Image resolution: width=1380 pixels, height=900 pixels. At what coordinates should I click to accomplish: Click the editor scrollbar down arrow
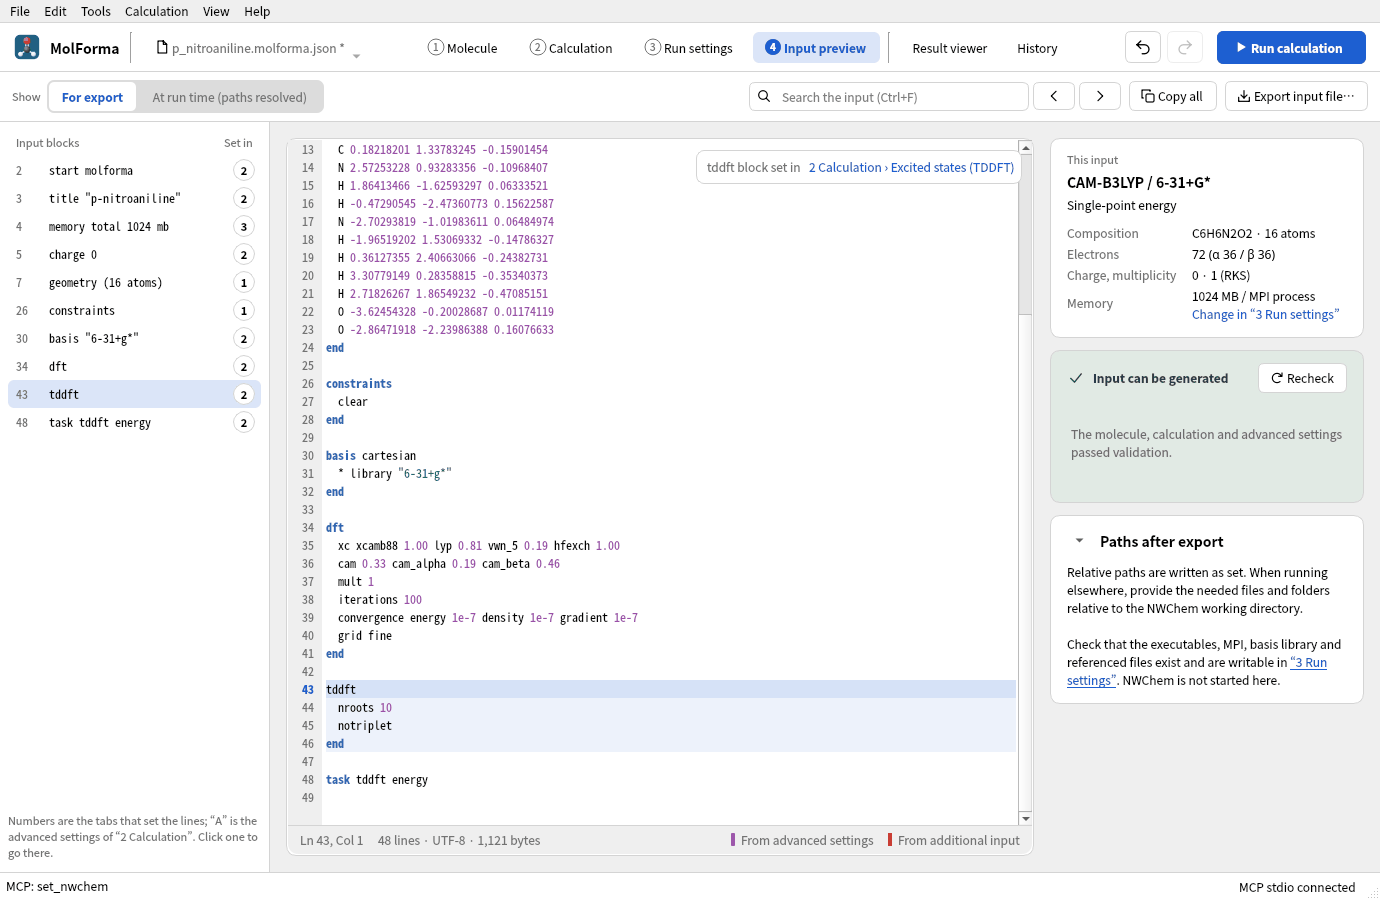pyautogui.click(x=1025, y=819)
